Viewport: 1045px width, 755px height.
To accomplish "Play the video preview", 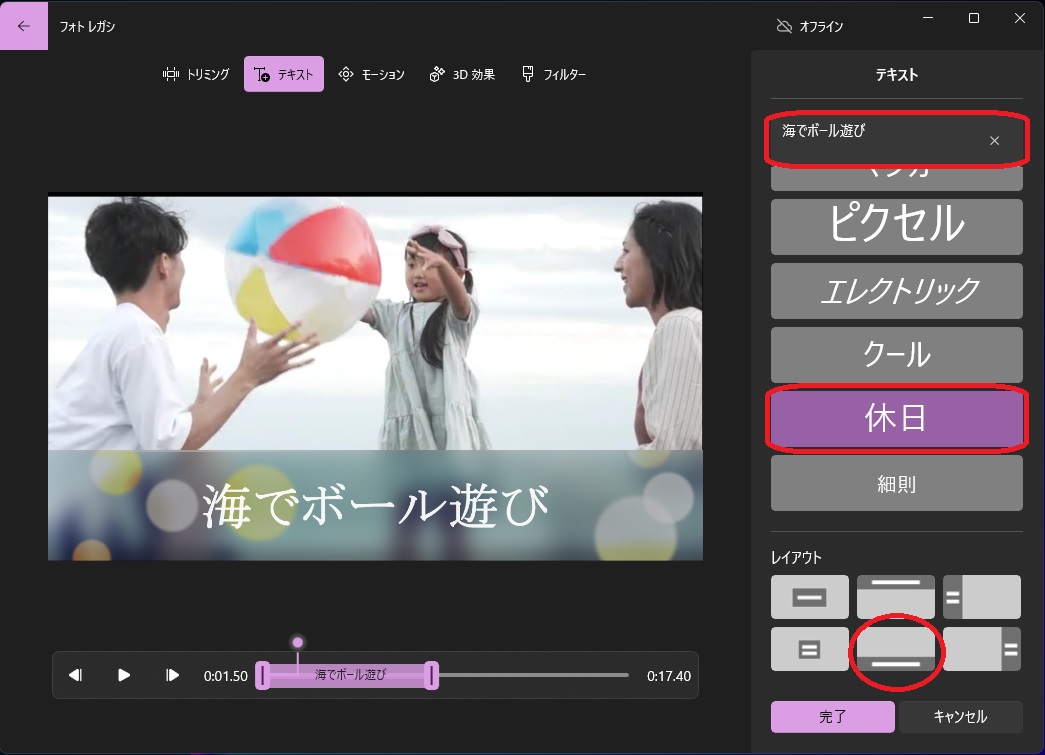I will point(123,675).
